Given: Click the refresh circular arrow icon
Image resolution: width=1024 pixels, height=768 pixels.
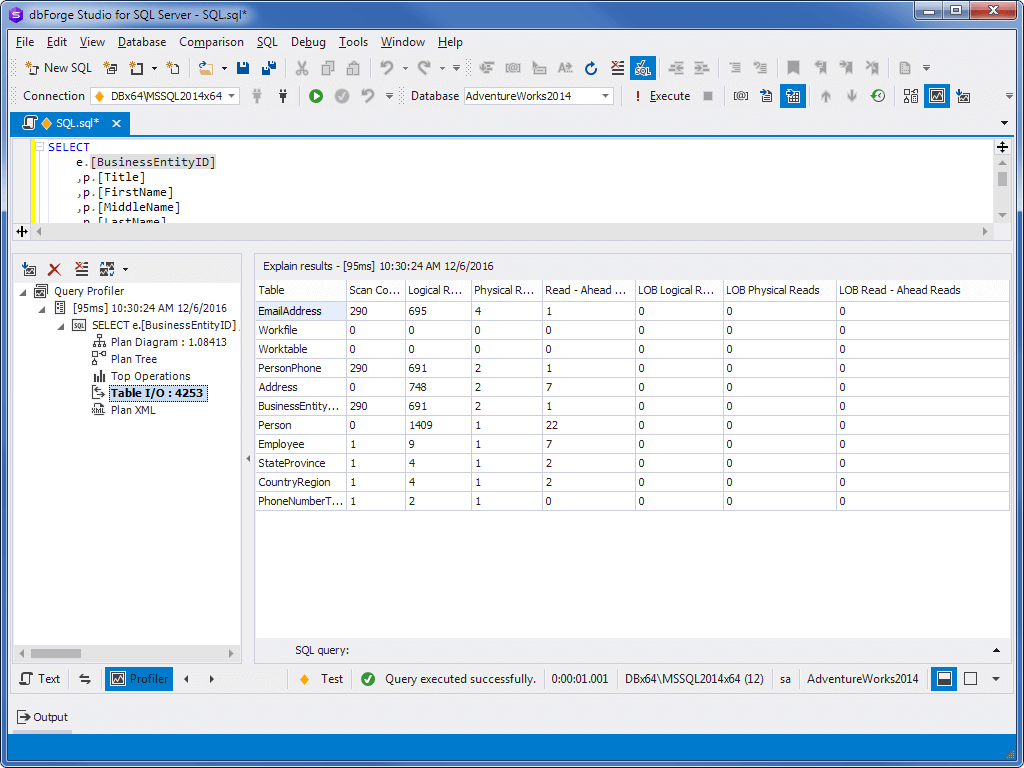Looking at the screenshot, I should (591, 68).
